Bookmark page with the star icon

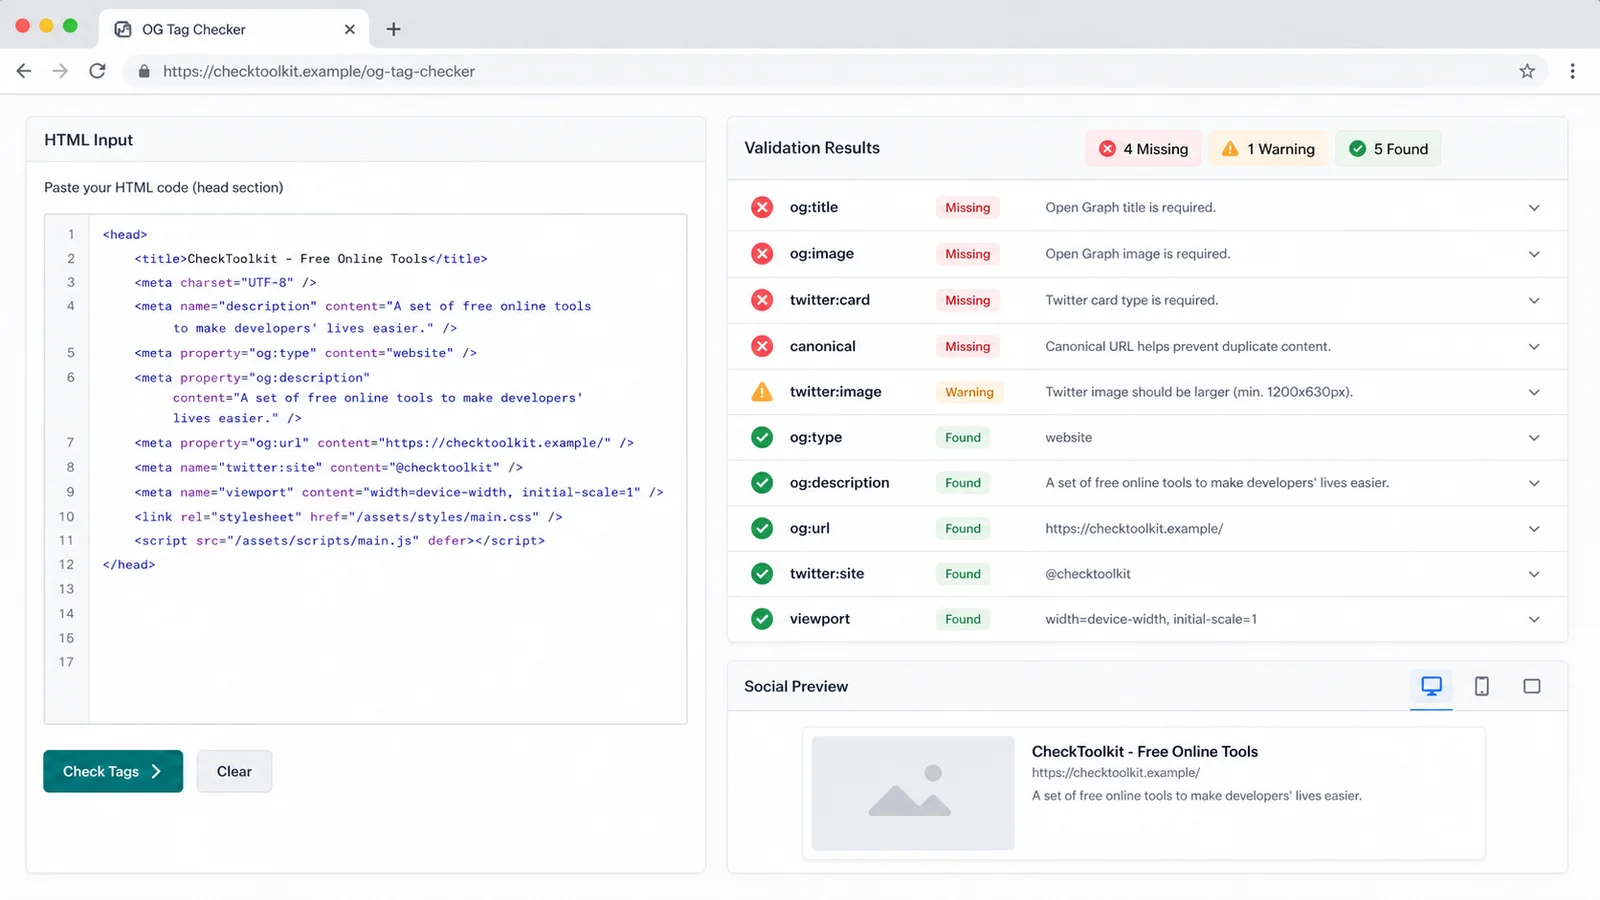pyautogui.click(x=1527, y=71)
